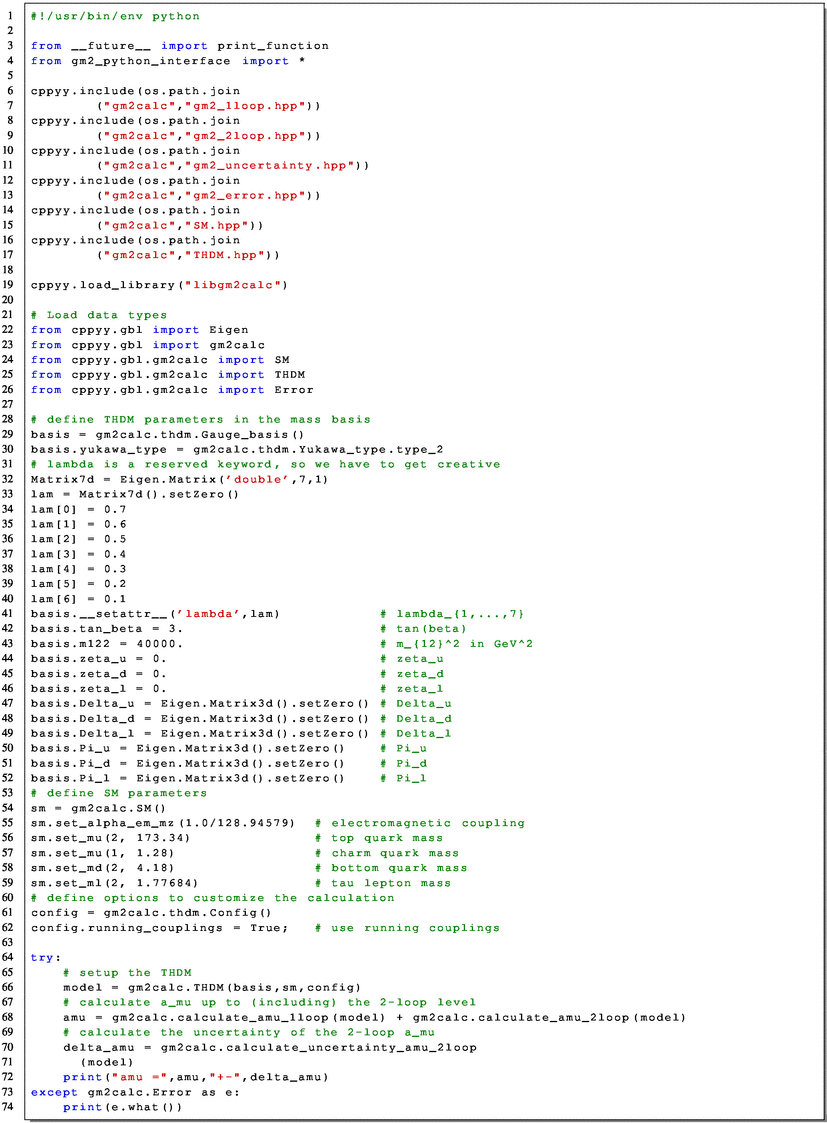Click 'print(e.what())' on last line
827x1123 pixels.
click(122, 1107)
